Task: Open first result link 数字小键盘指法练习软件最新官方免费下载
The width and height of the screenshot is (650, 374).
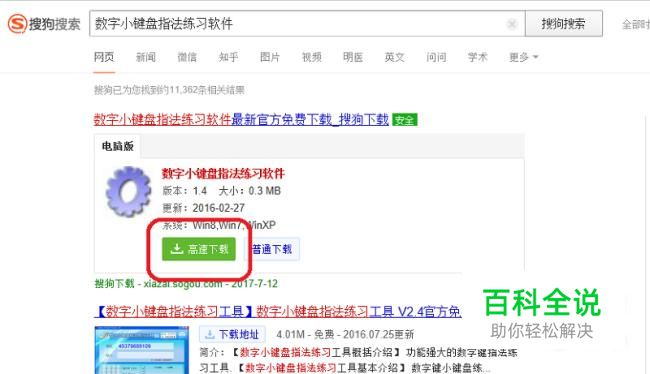Action: (241, 120)
